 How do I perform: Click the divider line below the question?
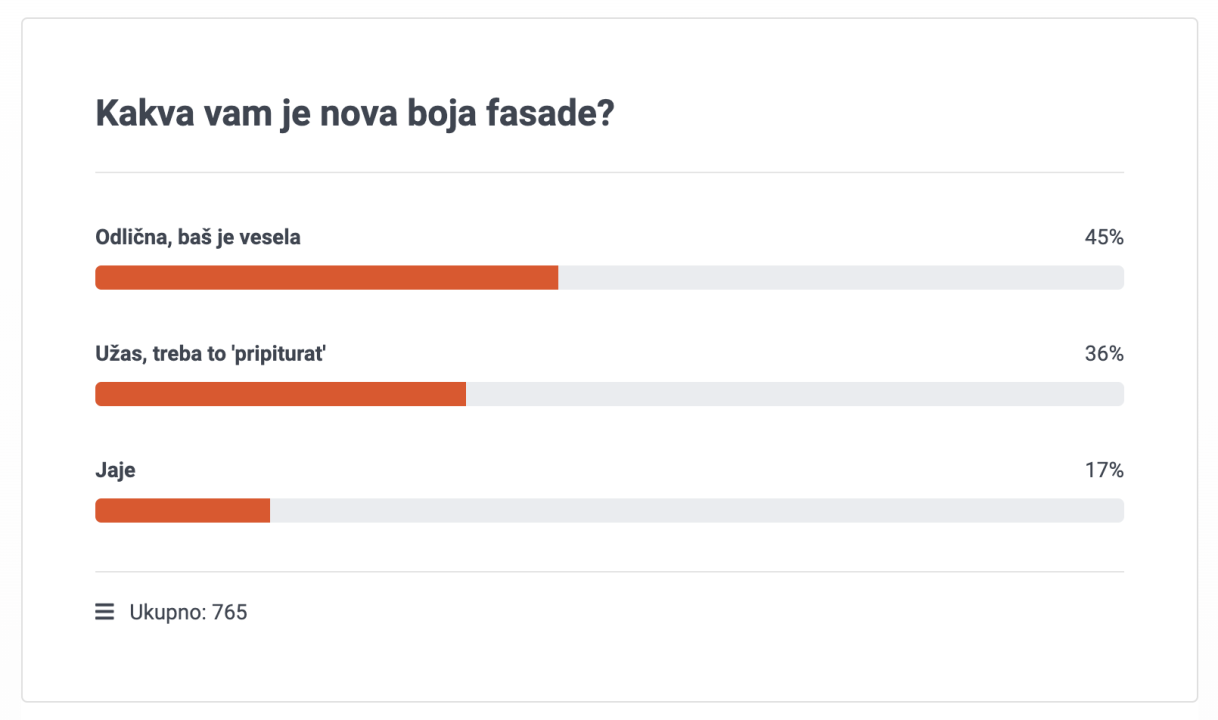[609, 170]
